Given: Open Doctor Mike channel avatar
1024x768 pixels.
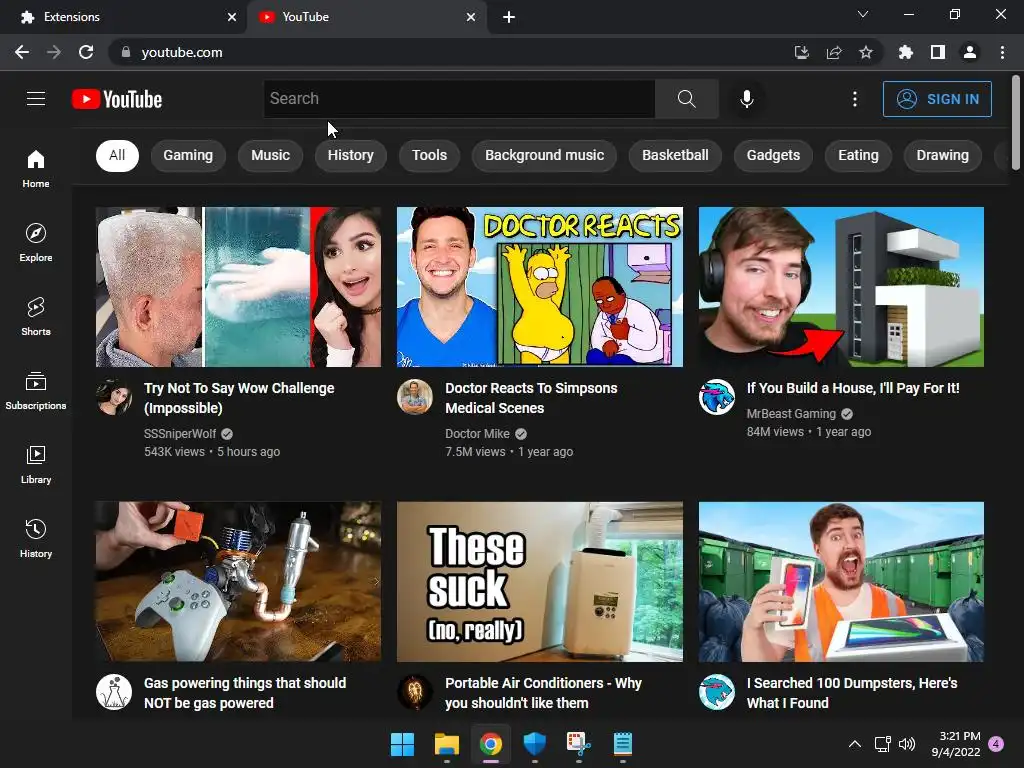Looking at the screenshot, I should coord(415,397).
